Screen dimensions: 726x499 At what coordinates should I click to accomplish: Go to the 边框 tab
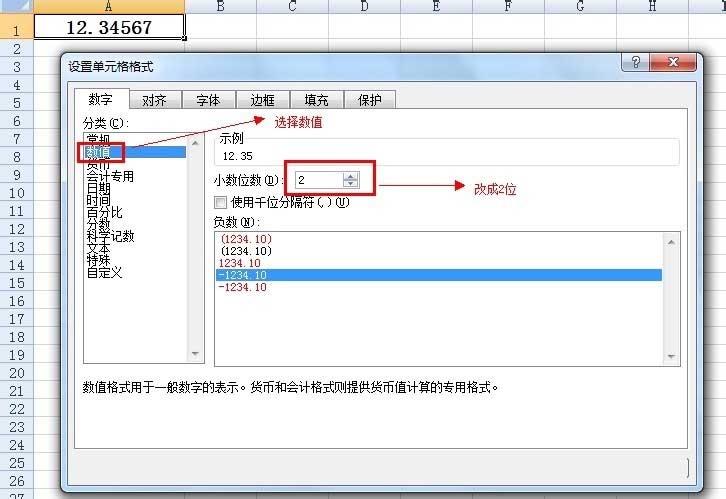(262, 100)
